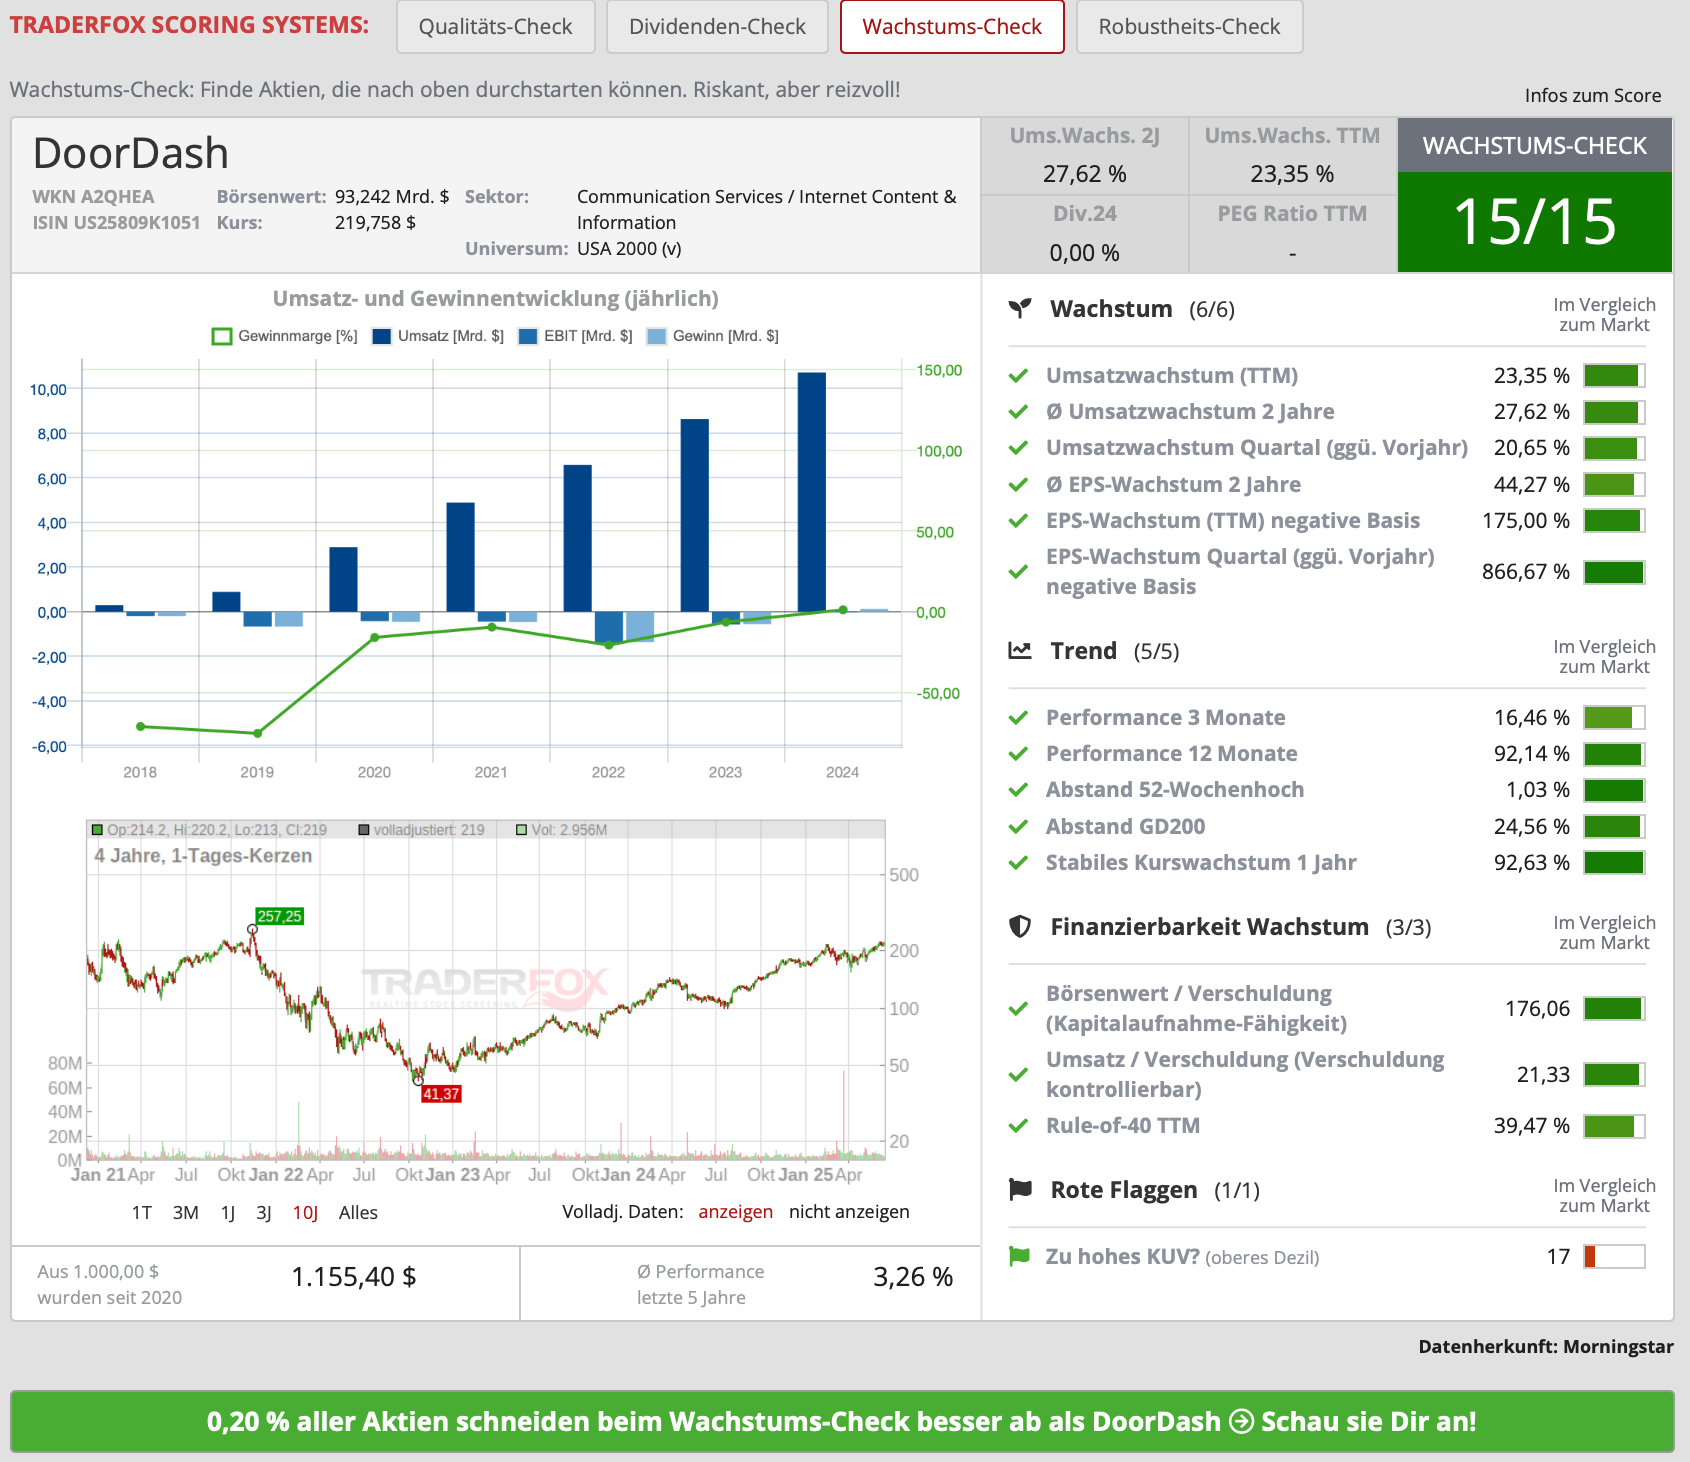
Task: Click the Umsatzwachstum (TTM) market comparison bar
Action: 1614,376
